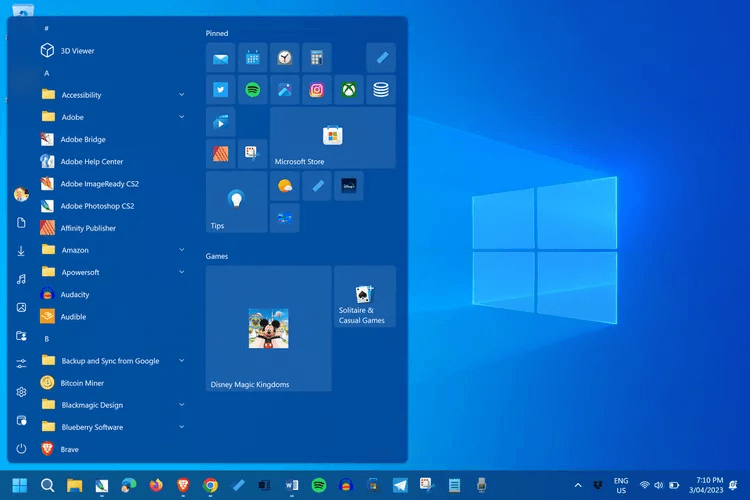Launch the Instagram tile
Viewport: 750px width, 500px height.
point(317,90)
